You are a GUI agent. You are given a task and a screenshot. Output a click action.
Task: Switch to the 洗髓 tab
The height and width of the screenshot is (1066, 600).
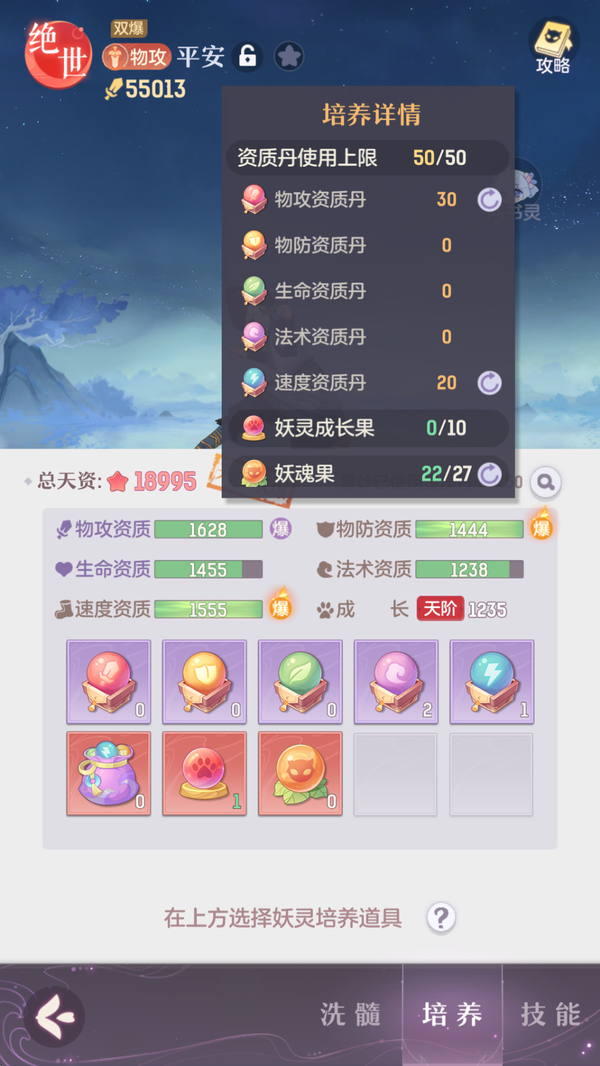click(351, 1014)
